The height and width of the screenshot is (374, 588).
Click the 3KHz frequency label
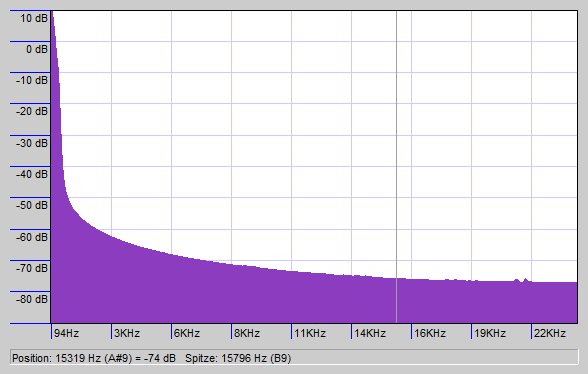127,333
